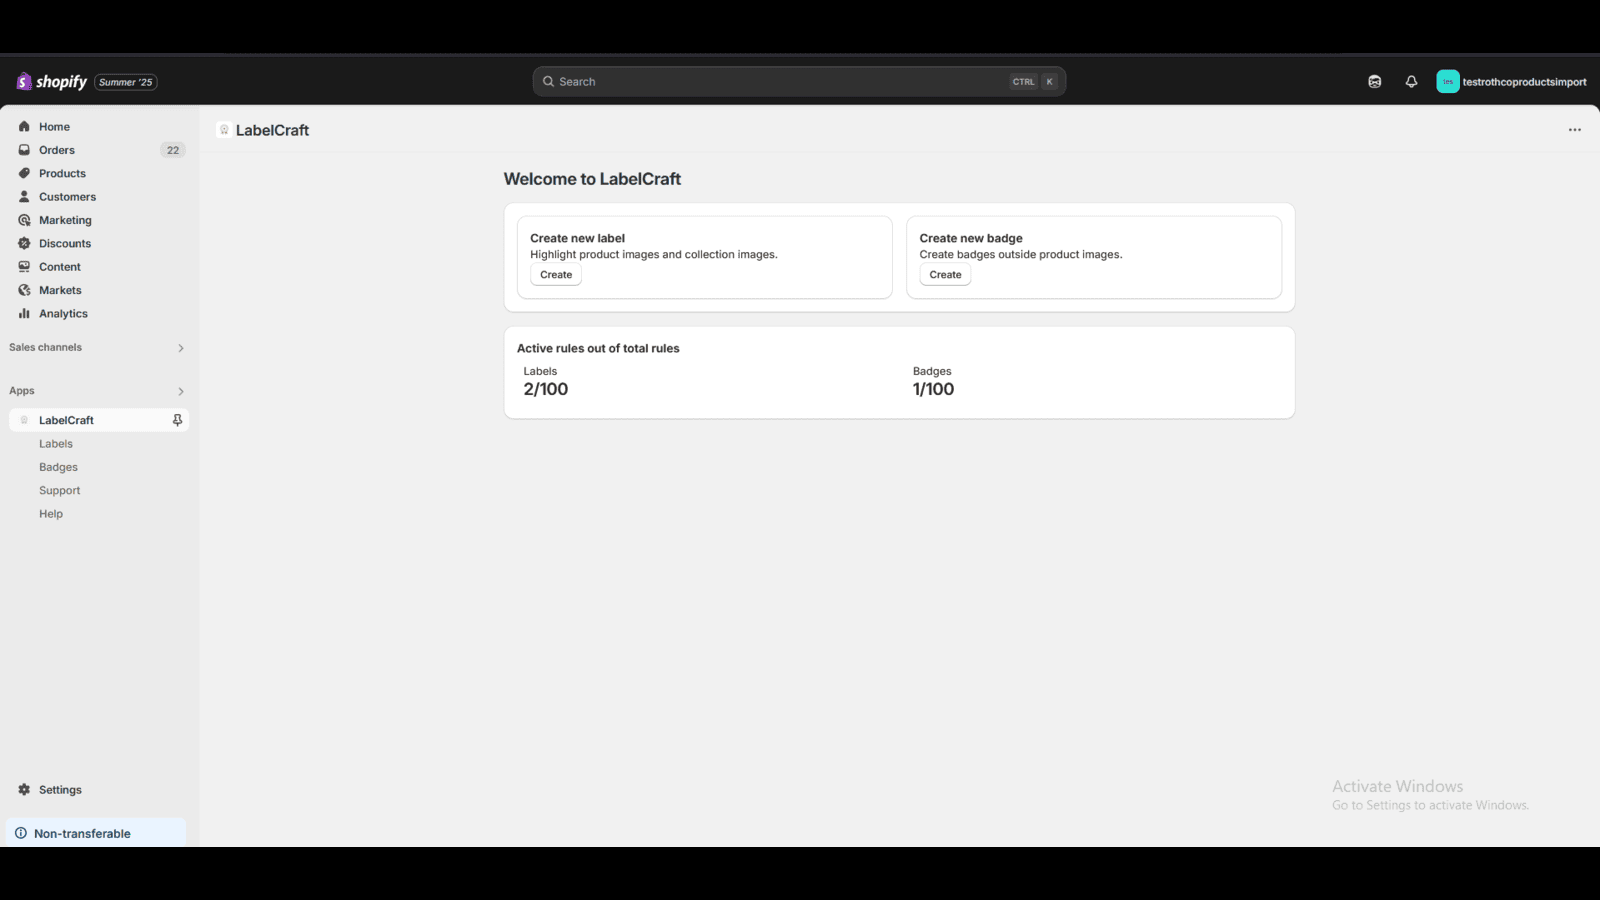This screenshot has height=900, width=1600.
Task: Expand the Apps section chevron
Action: 181,391
